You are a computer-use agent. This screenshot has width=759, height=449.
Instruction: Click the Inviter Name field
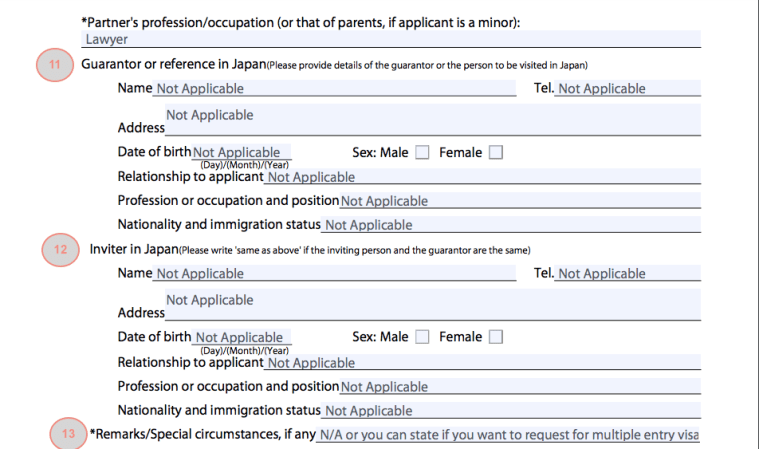[333, 274]
